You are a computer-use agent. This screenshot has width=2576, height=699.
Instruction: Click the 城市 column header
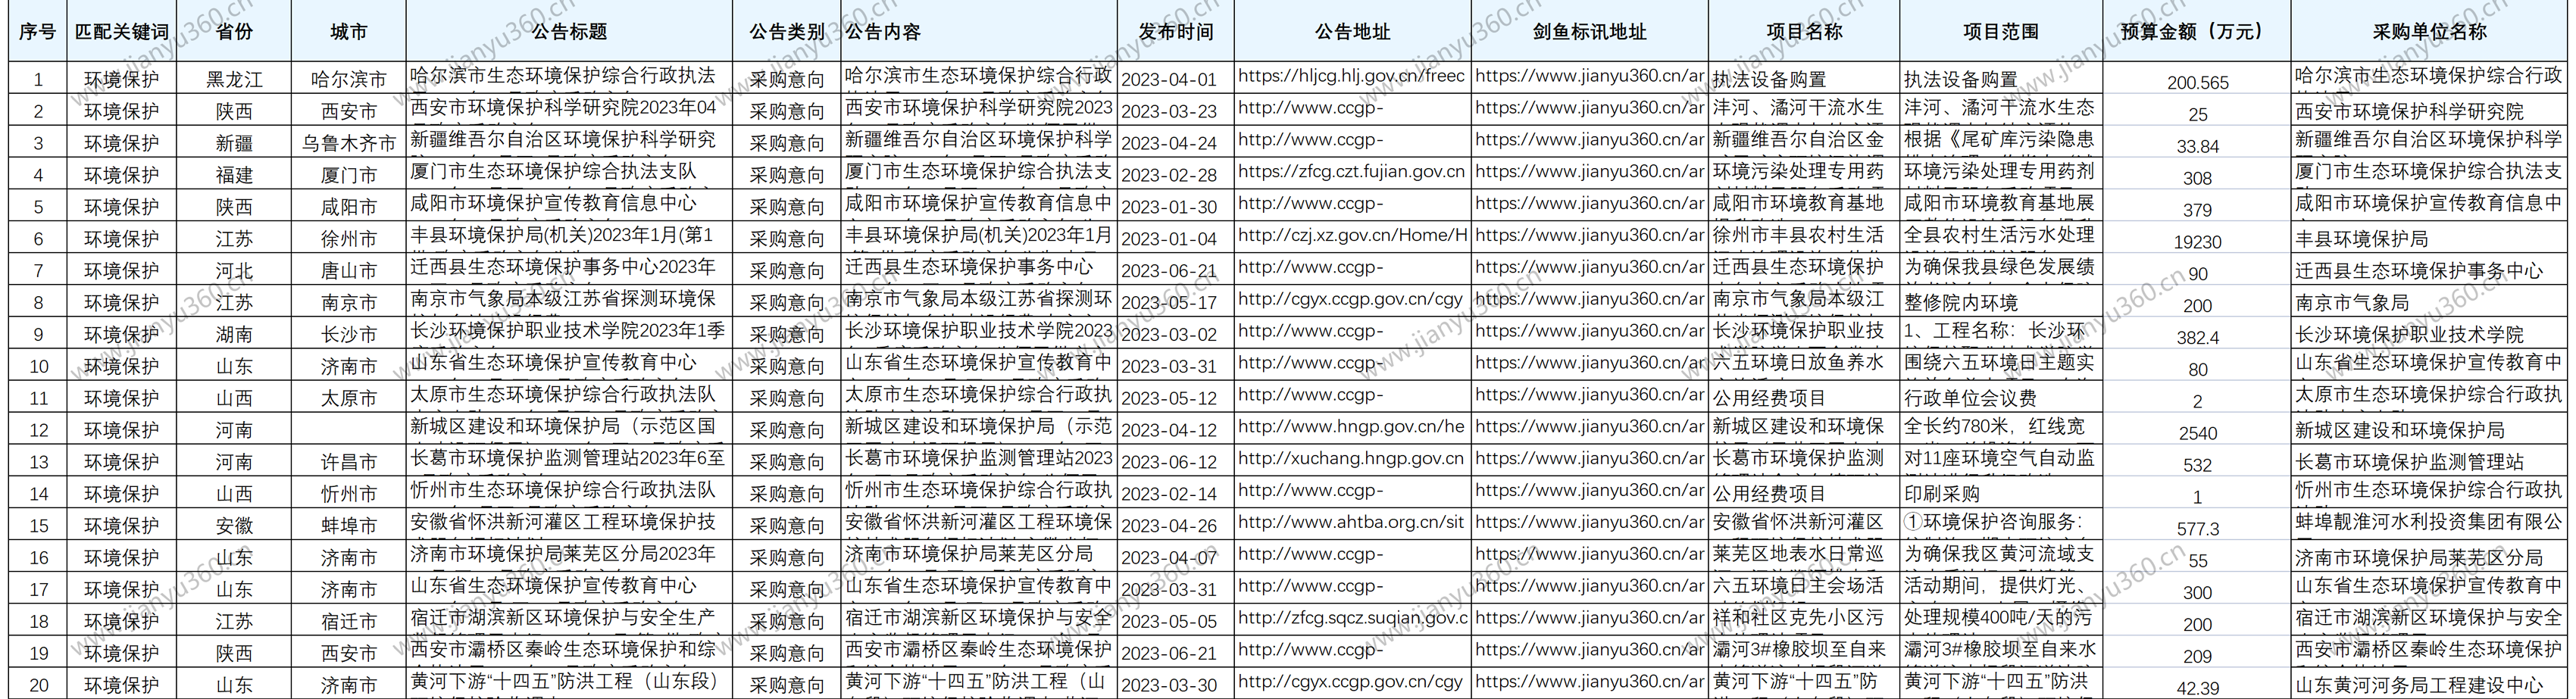point(349,32)
